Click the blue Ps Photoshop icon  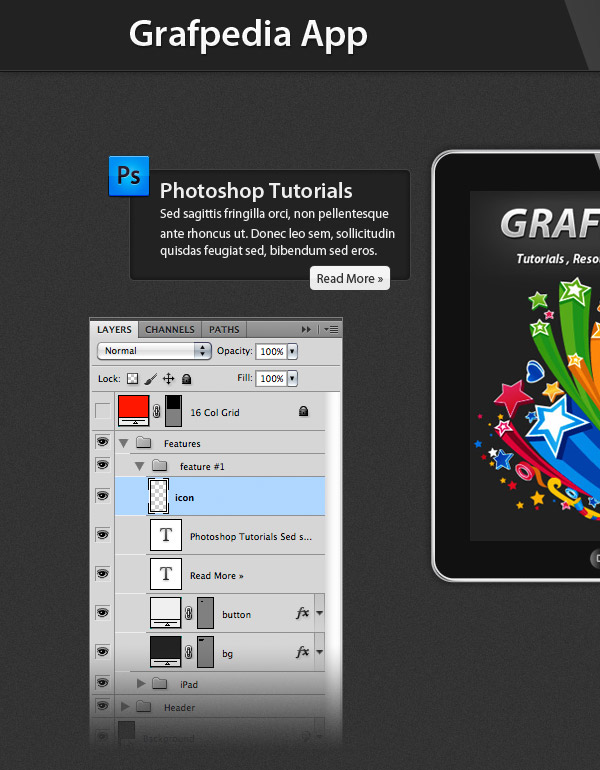[129, 176]
